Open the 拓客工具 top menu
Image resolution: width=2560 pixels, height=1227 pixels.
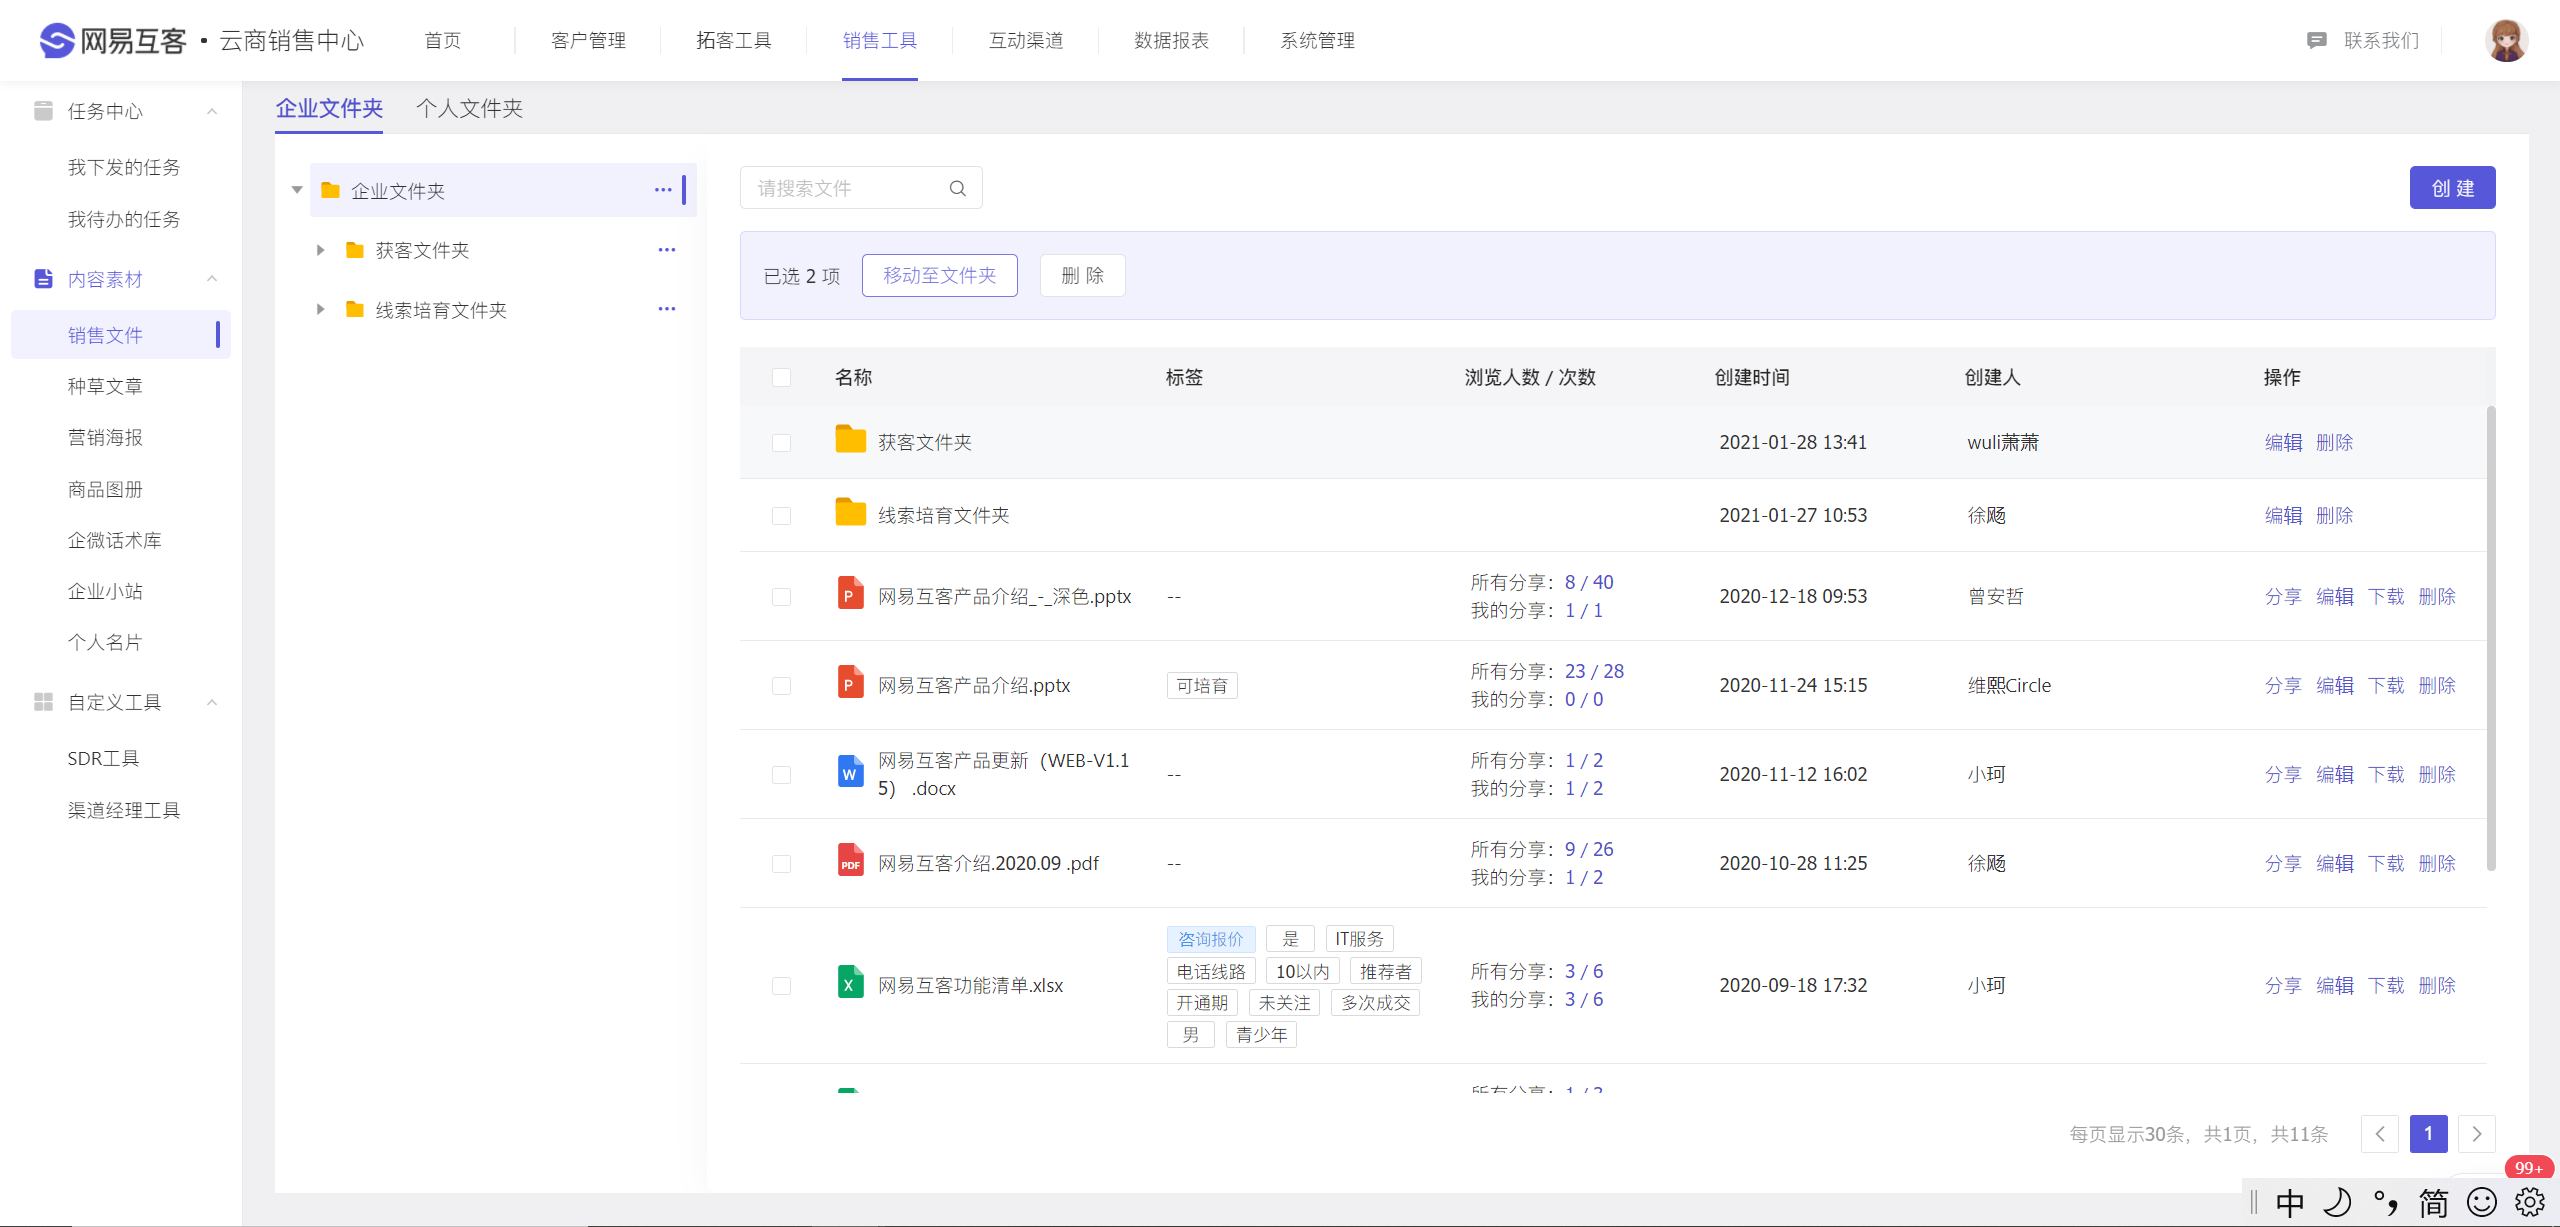tap(734, 41)
